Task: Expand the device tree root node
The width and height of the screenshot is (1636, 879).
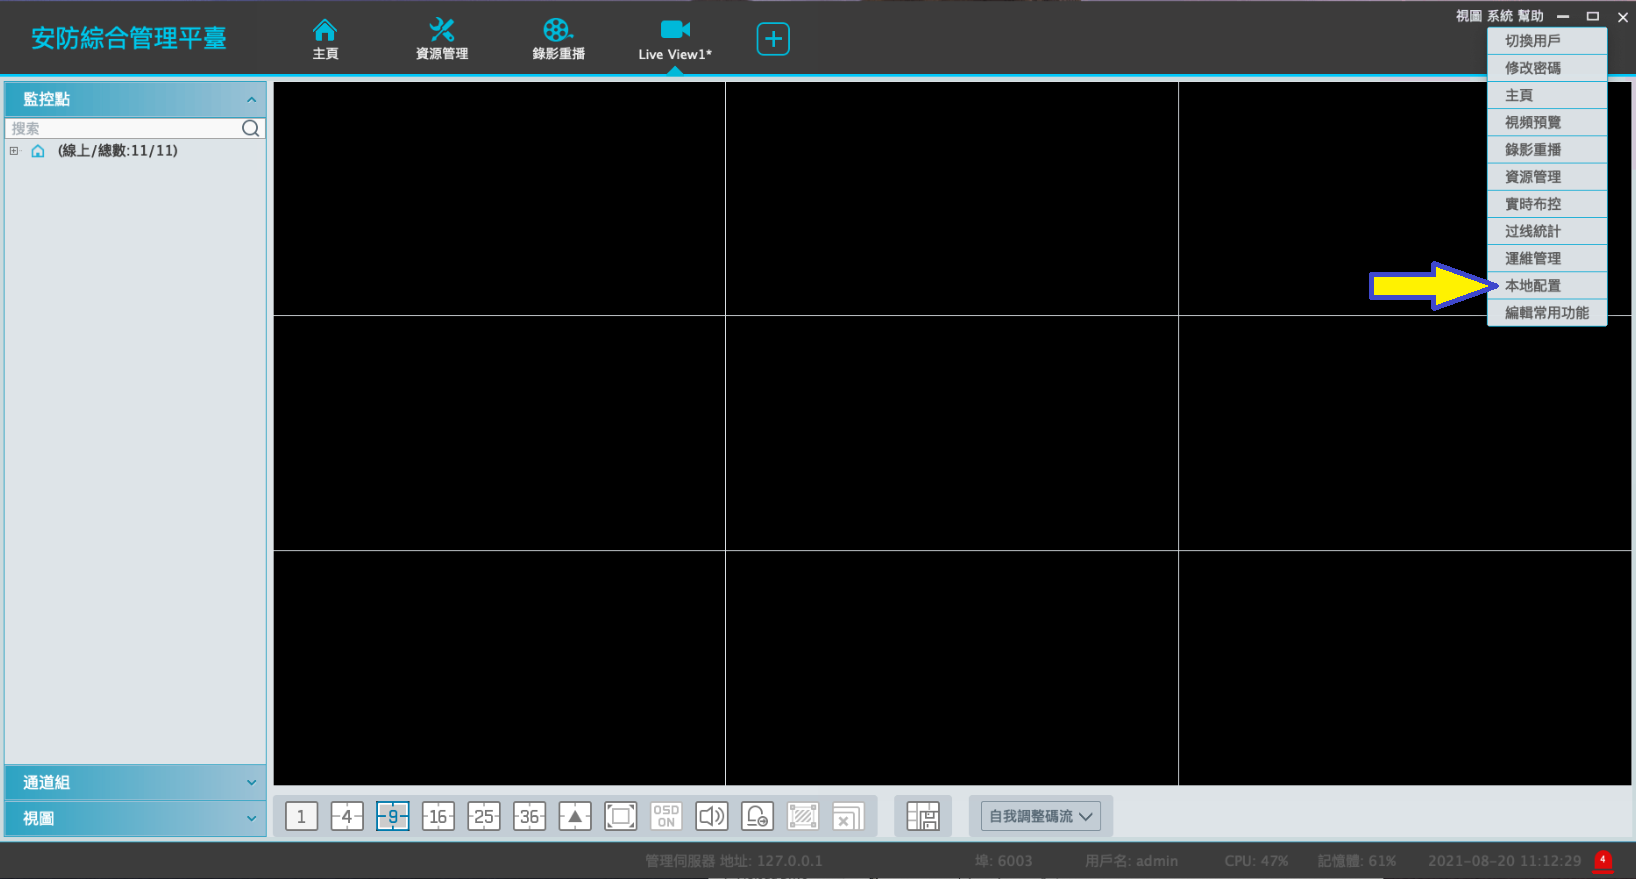Action: pos(14,151)
